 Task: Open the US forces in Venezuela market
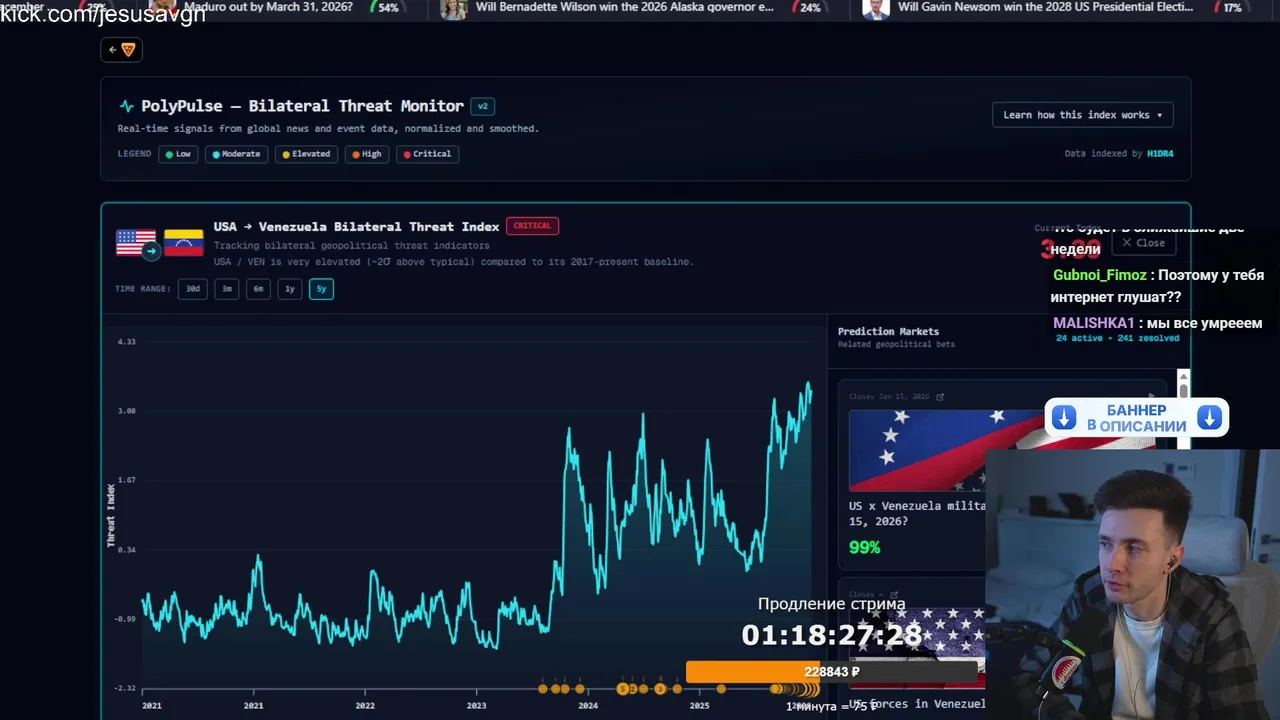pyautogui.click(x=917, y=704)
